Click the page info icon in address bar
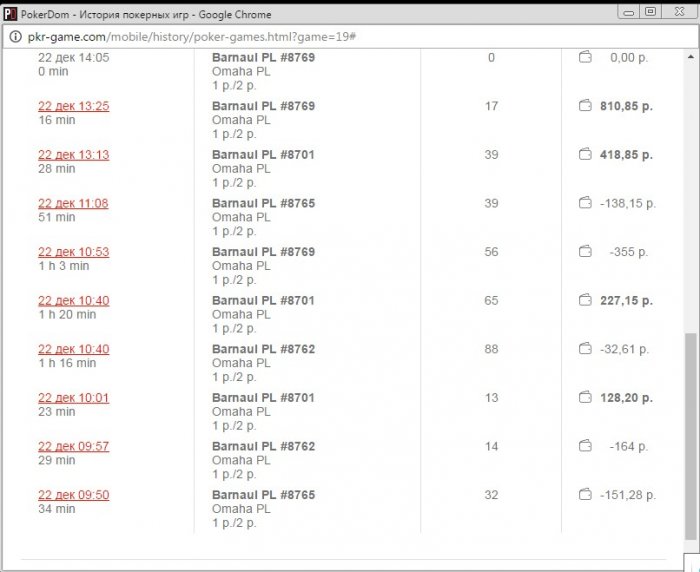The image size is (700, 572). click(x=13, y=36)
